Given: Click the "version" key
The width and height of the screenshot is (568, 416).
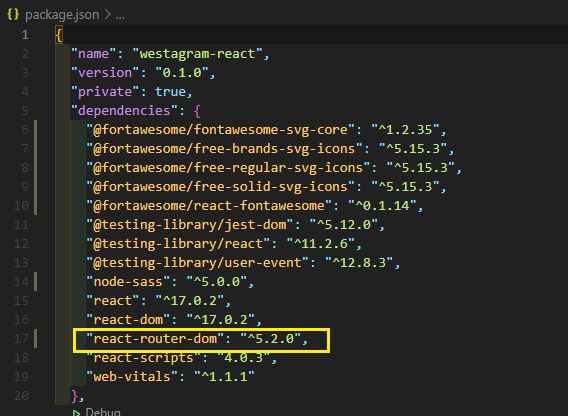Looking at the screenshot, I should point(105,73).
